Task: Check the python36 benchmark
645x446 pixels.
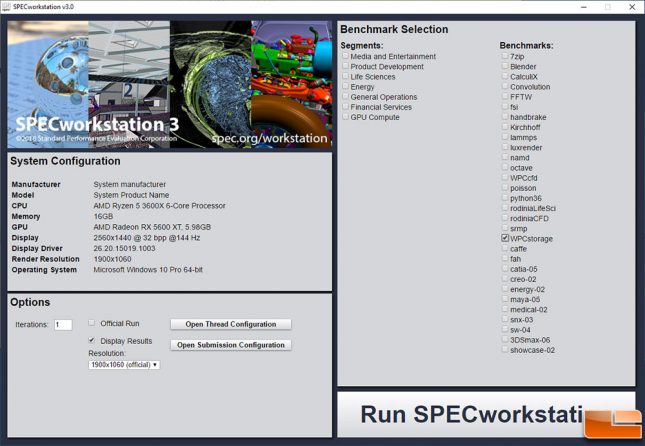Action: tap(505, 198)
